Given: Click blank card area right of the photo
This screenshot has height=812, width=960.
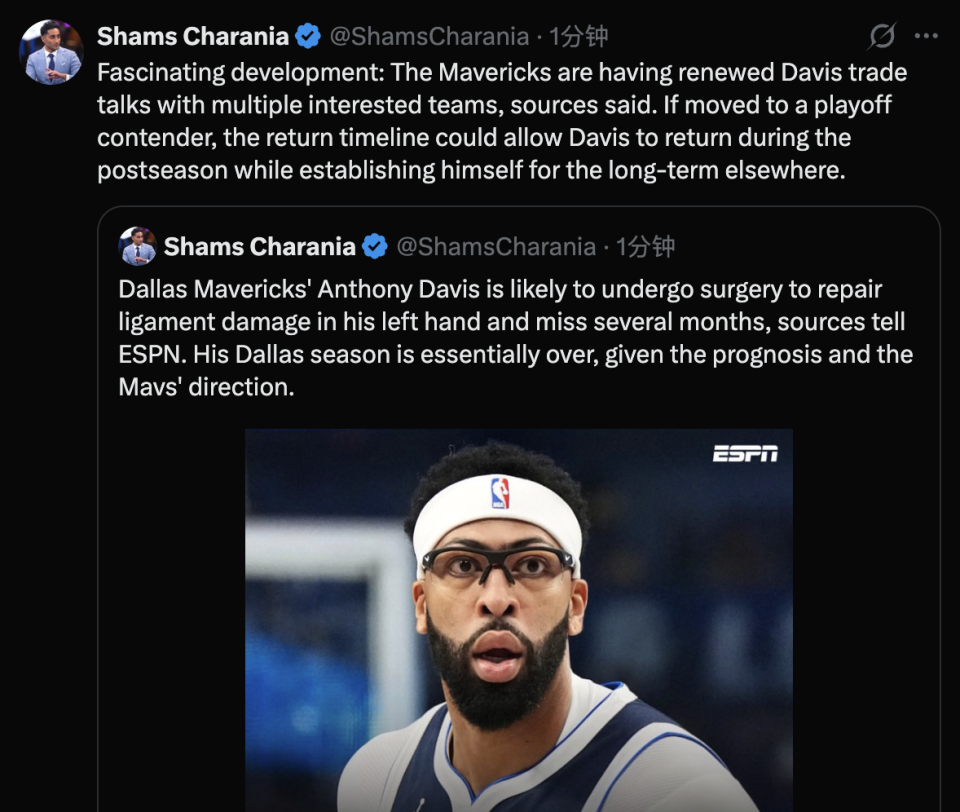Looking at the screenshot, I should [866, 620].
